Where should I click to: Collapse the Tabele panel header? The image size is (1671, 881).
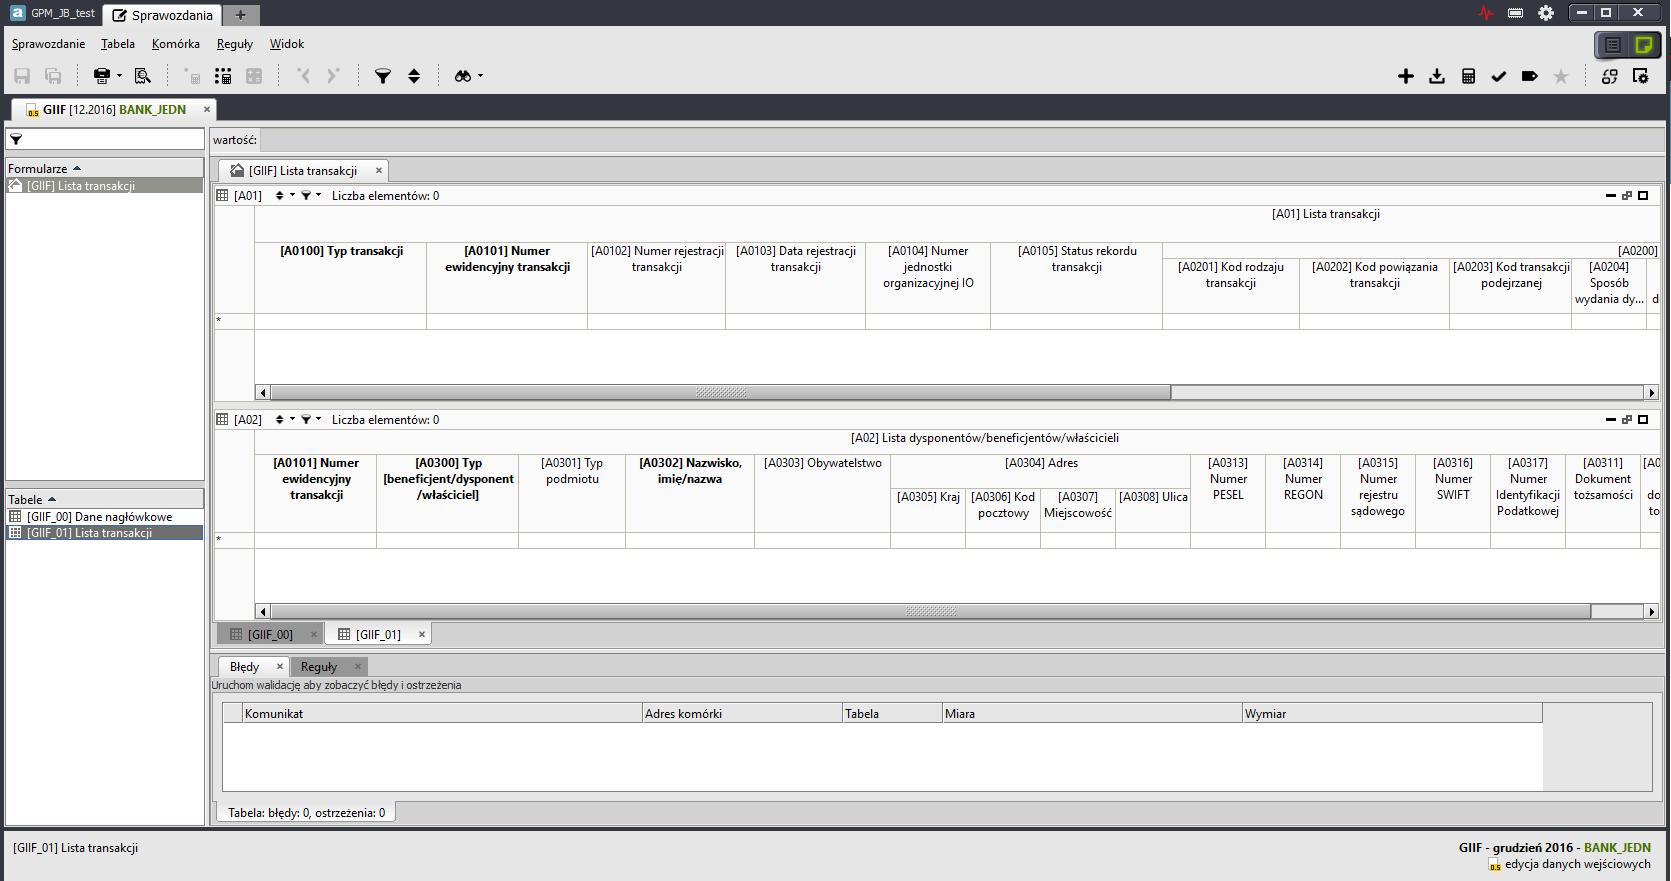104,499
